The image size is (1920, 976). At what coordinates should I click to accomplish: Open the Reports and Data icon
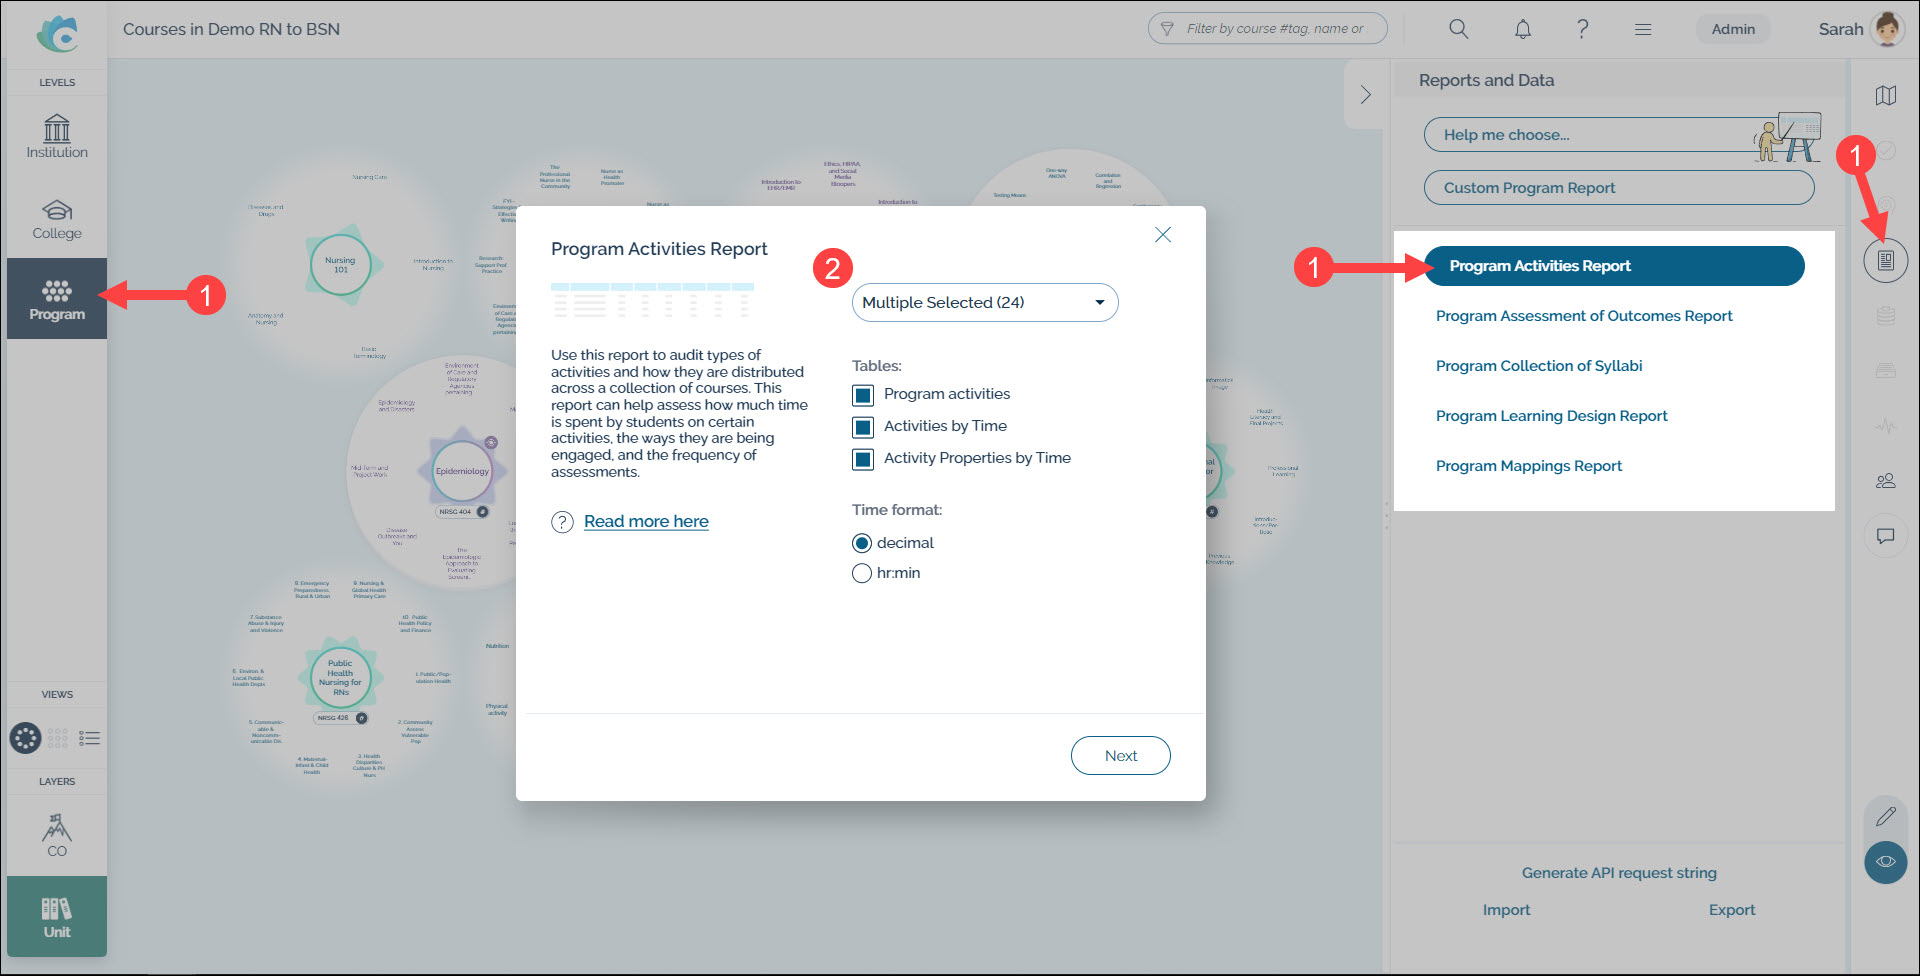1886,261
